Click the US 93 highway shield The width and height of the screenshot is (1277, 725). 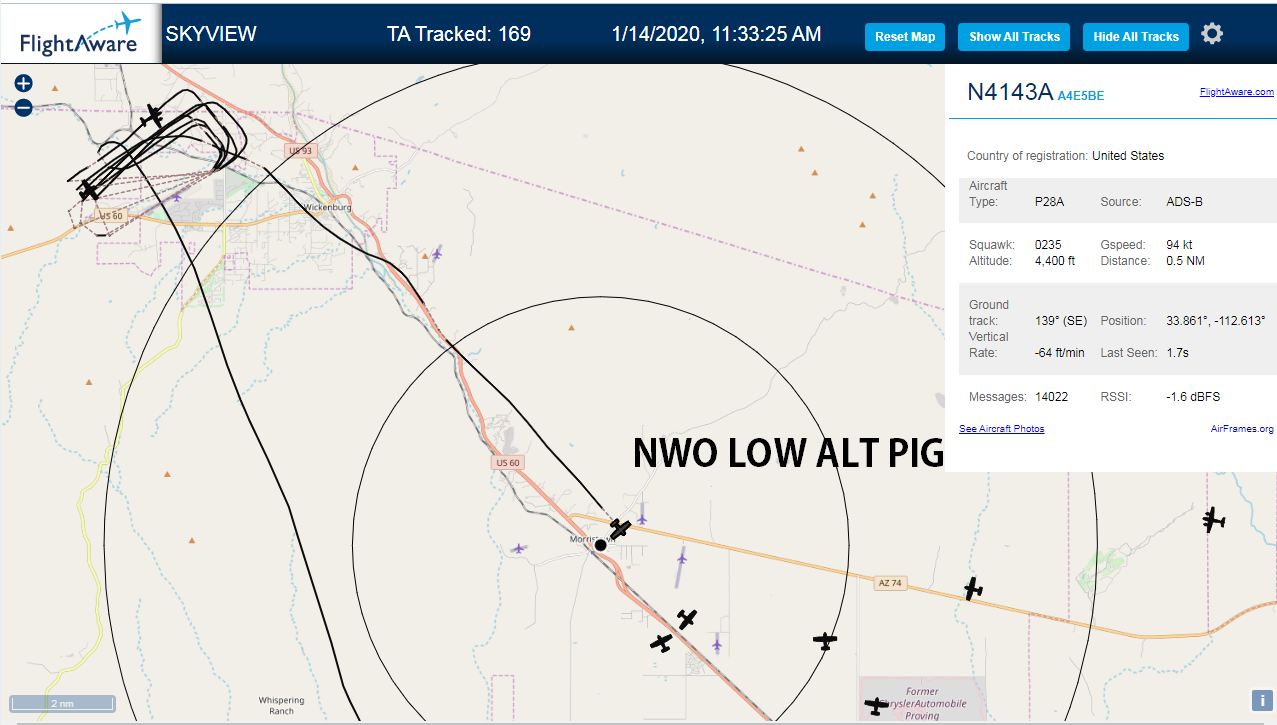pos(299,151)
